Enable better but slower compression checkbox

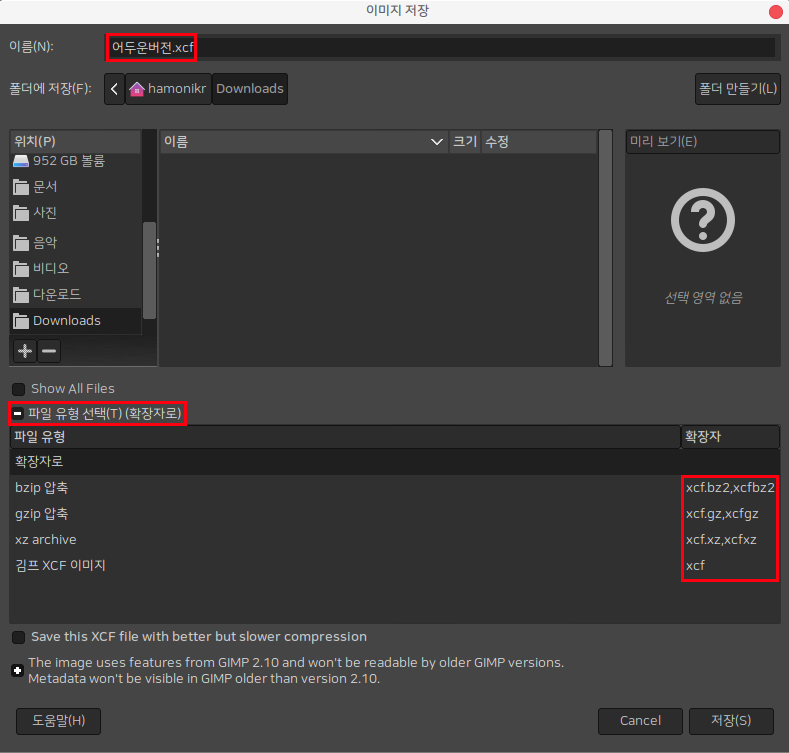(x=18, y=637)
